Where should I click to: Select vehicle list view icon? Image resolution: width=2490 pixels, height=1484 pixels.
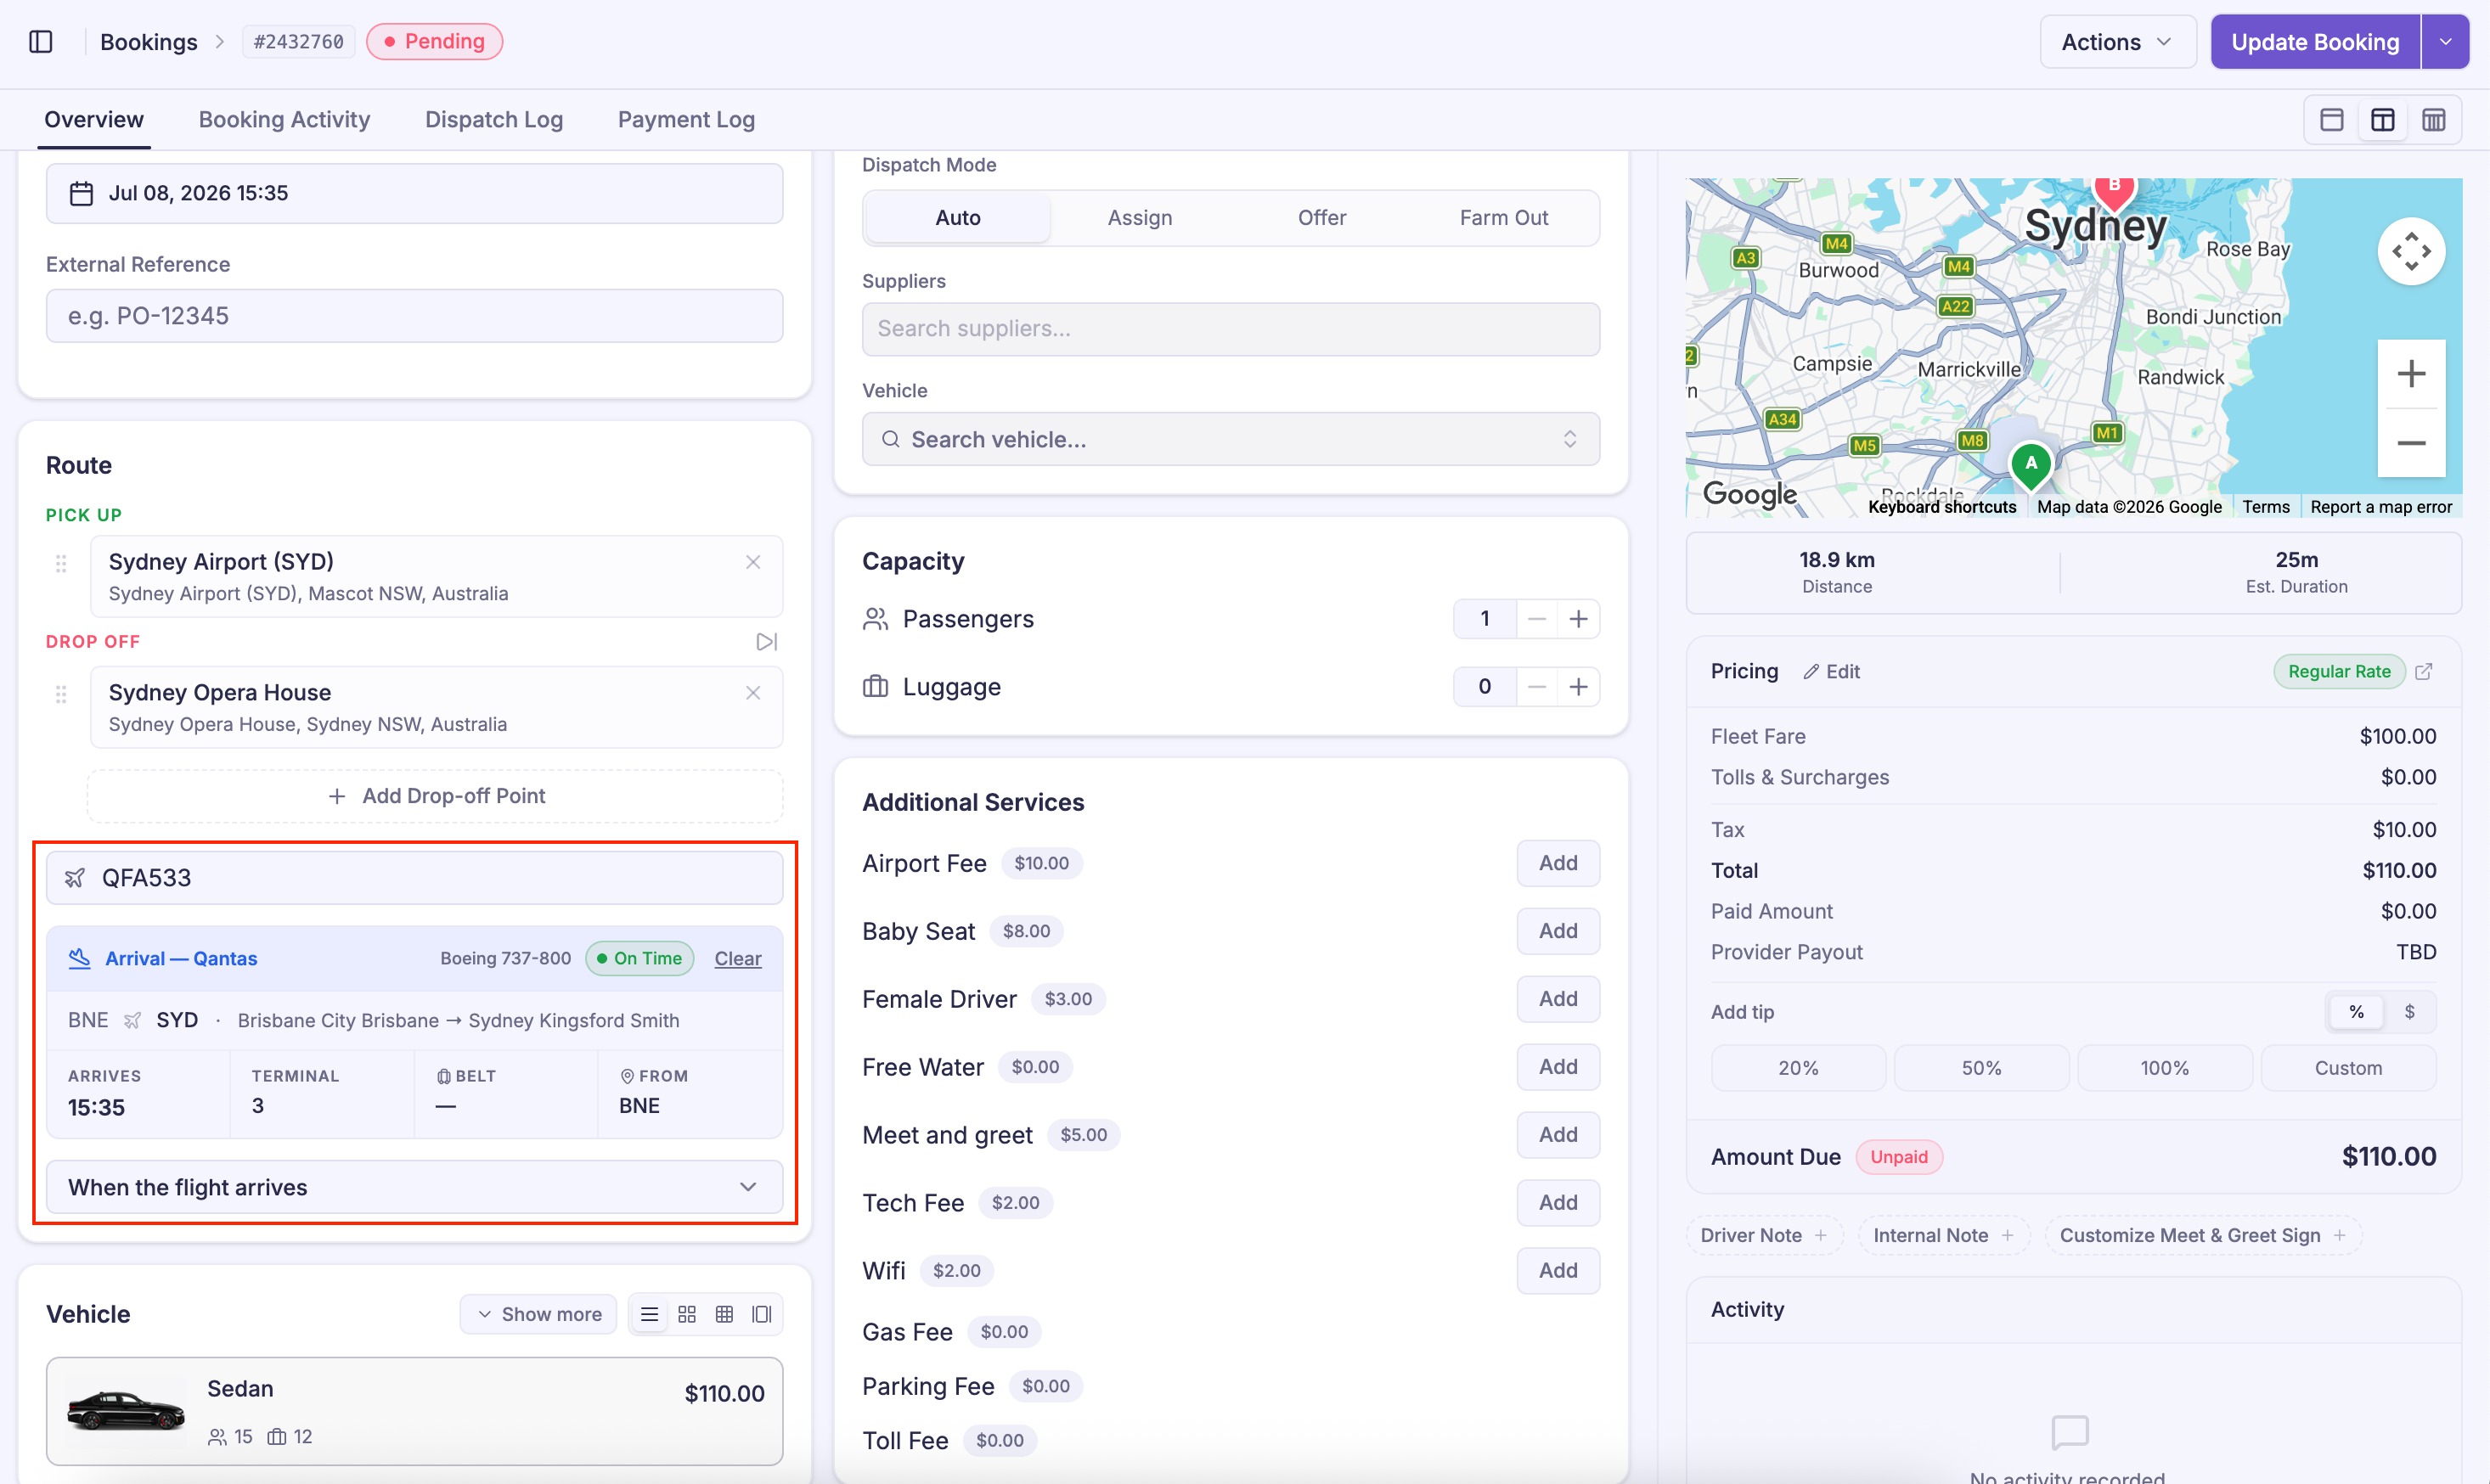coord(649,1314)
